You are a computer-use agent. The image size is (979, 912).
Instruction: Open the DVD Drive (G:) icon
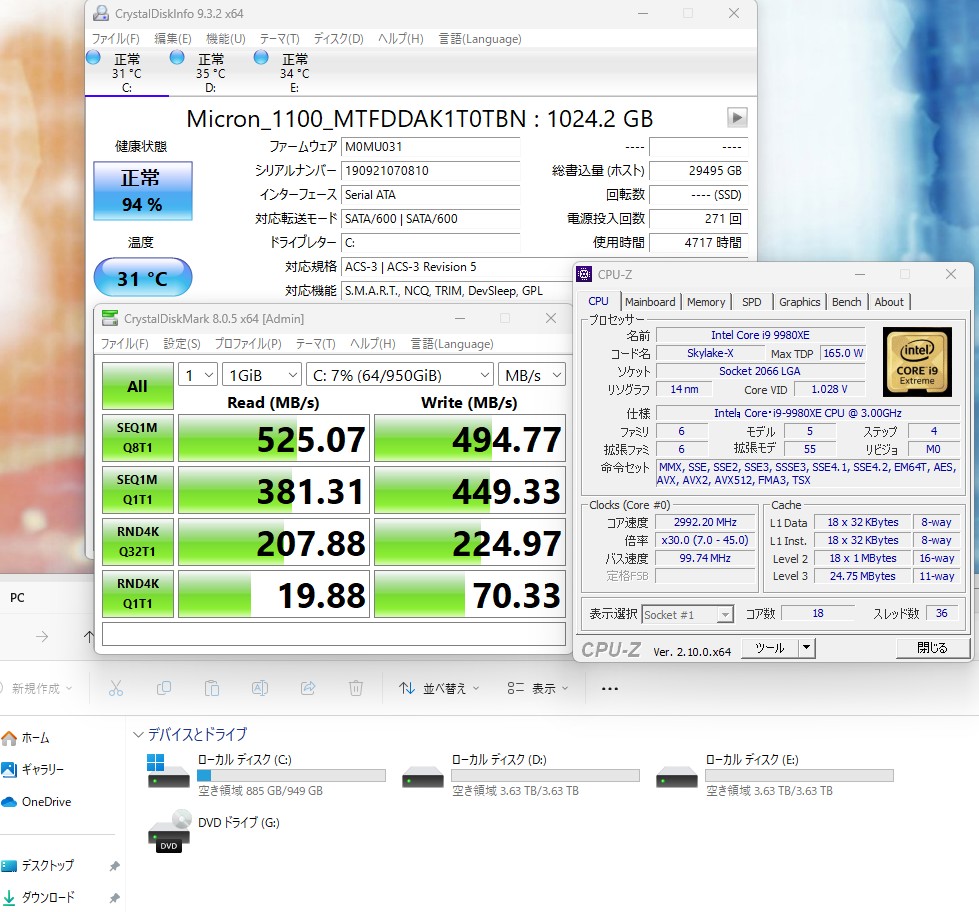point(169,831)
